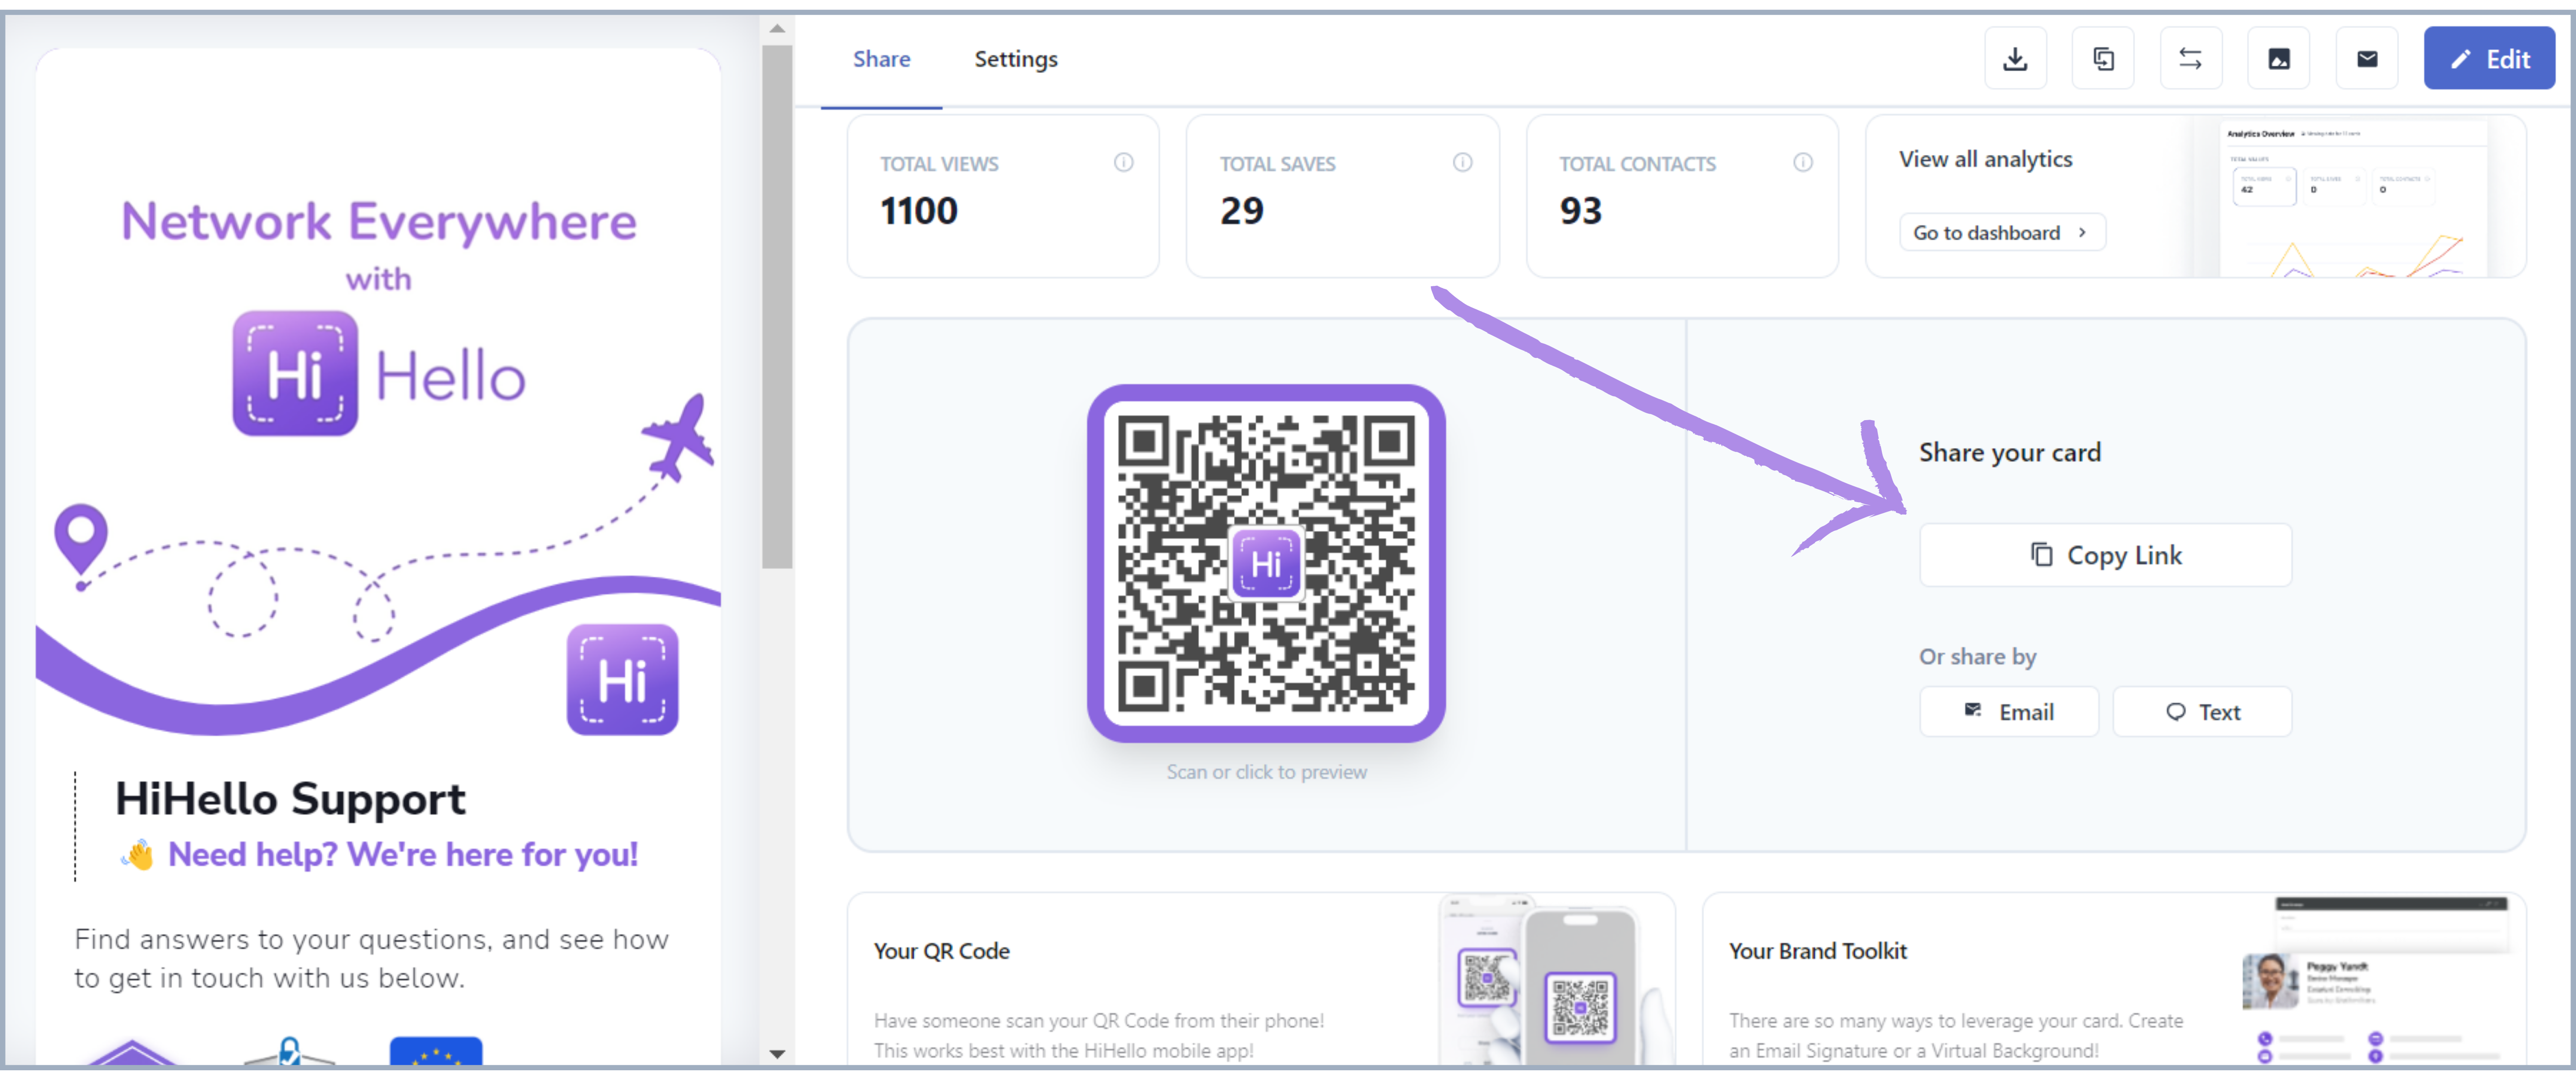Open the image background icon
Viewport: 2576px width, 1078px height.
coord(2278,59)
